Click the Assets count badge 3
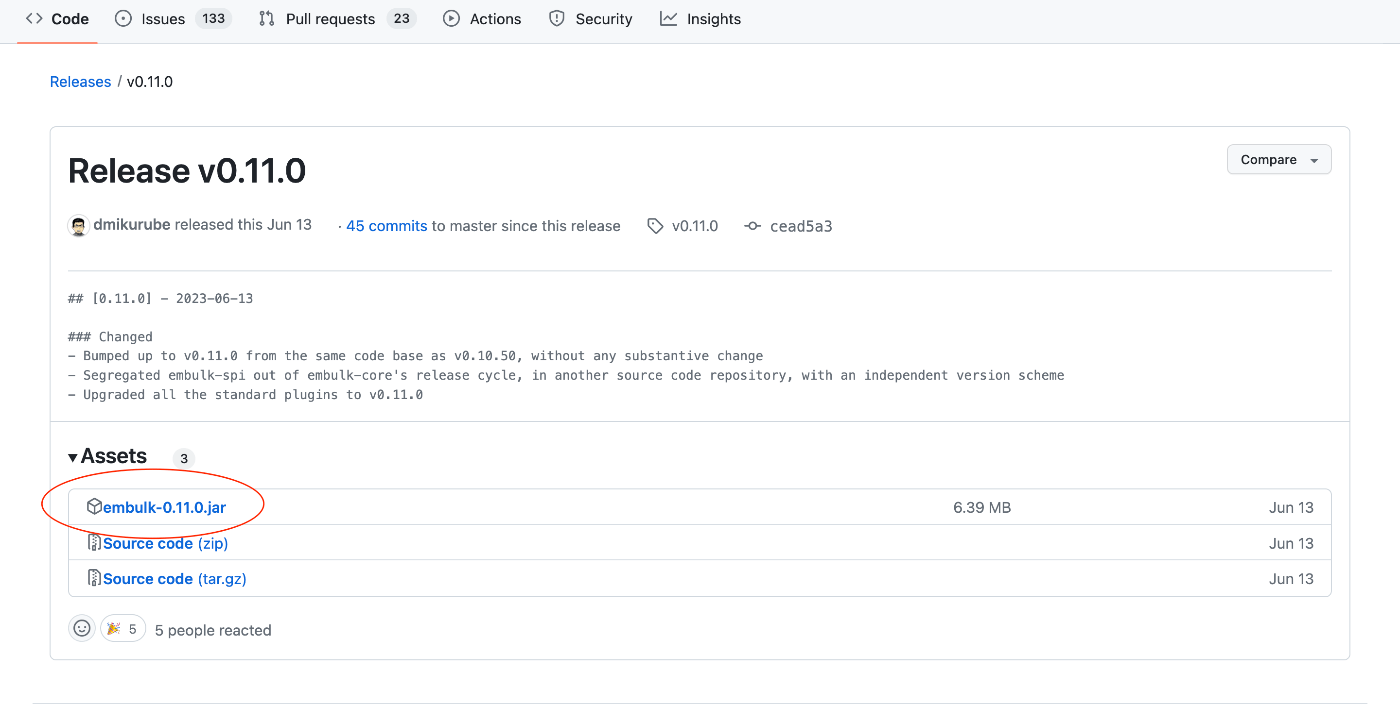The image size is (1400, 722). [183, 459]
